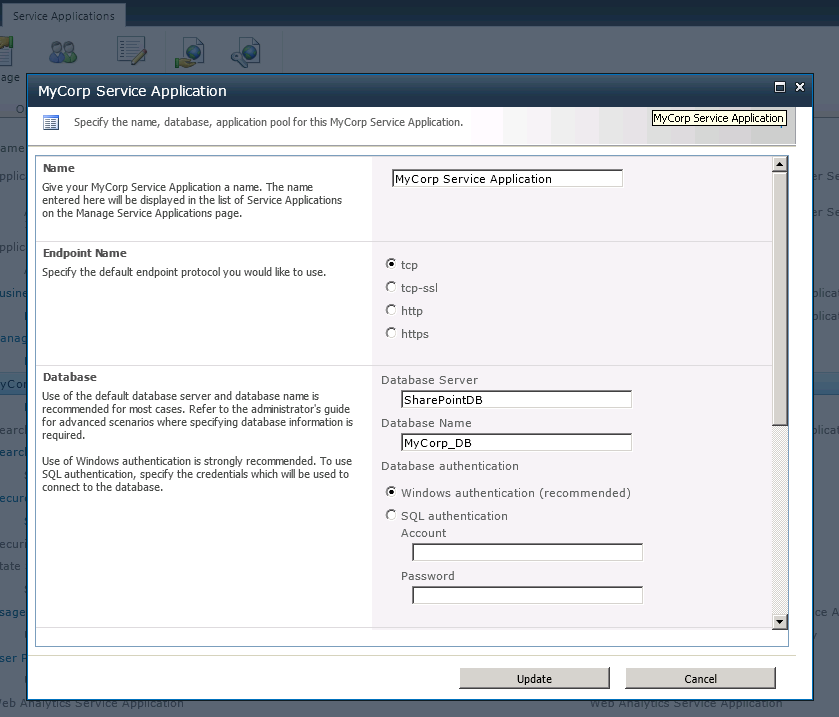
Task: Click the Properties form-and-pencil ribbon icon
Action: (x=132, y=52)
